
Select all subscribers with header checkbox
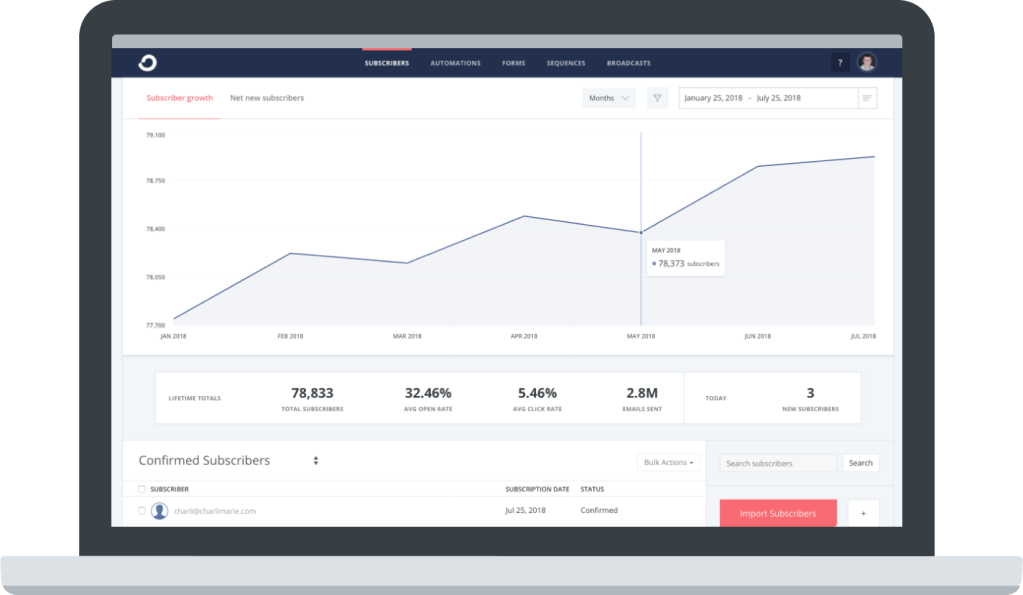click(141, 489)
